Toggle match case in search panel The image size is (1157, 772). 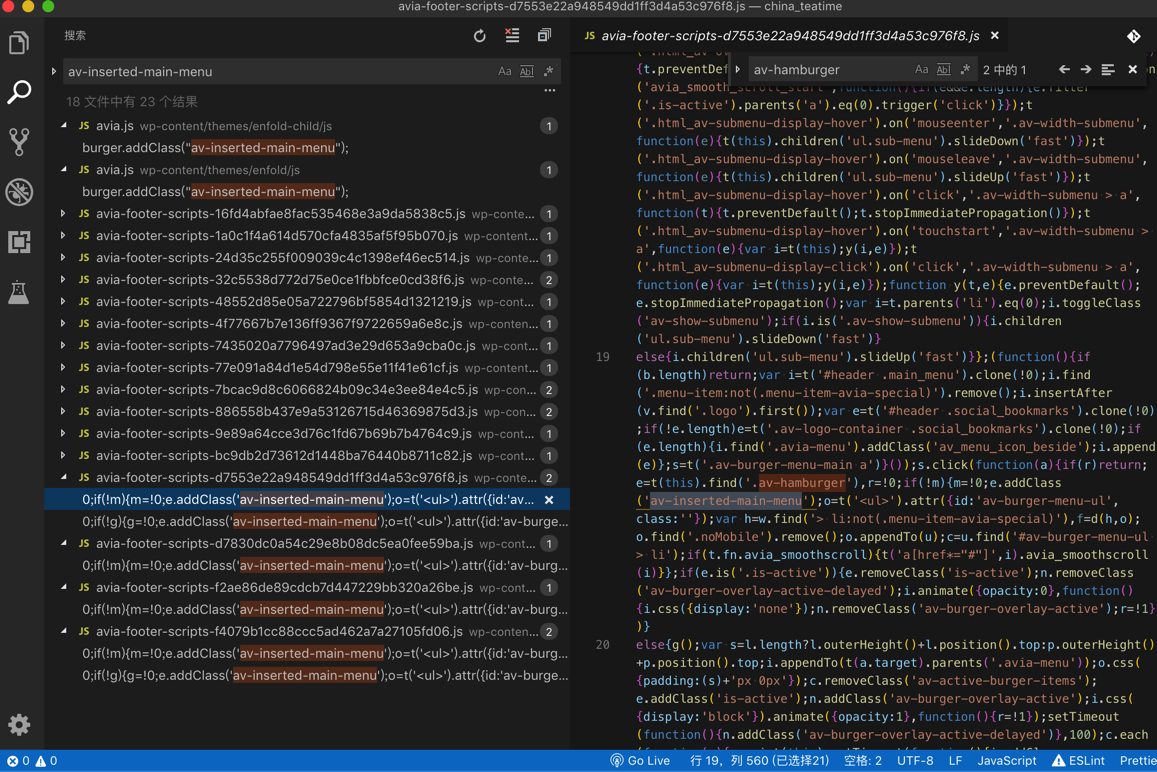coord(505,72)
